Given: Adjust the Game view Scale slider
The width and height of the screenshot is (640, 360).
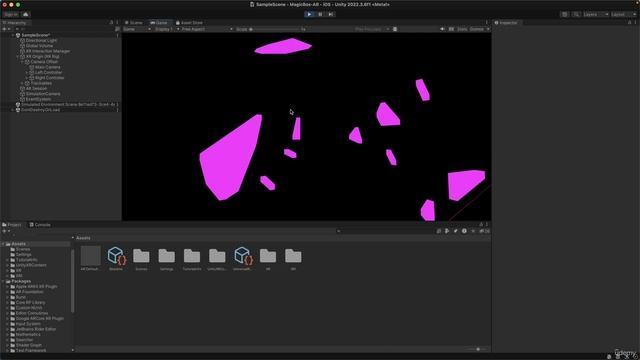Looking at the screenshot, I should 274,29.
